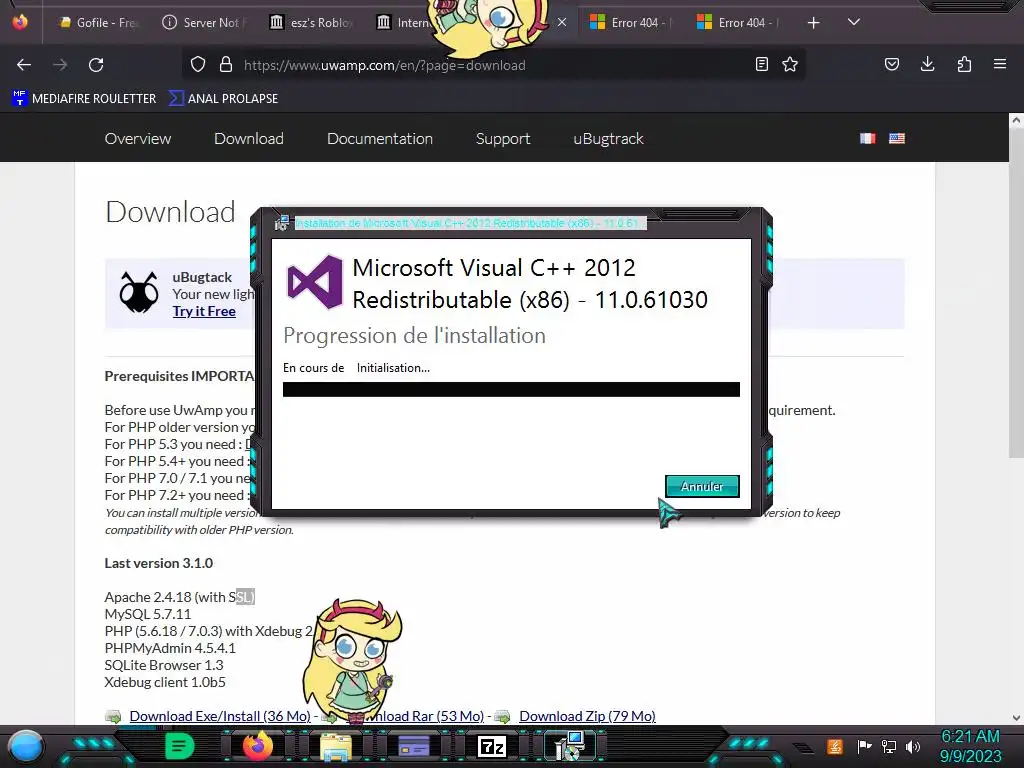Open the Firefox extensions menu
Viewport: 1024px width, 768px height.
coord(964,65)
